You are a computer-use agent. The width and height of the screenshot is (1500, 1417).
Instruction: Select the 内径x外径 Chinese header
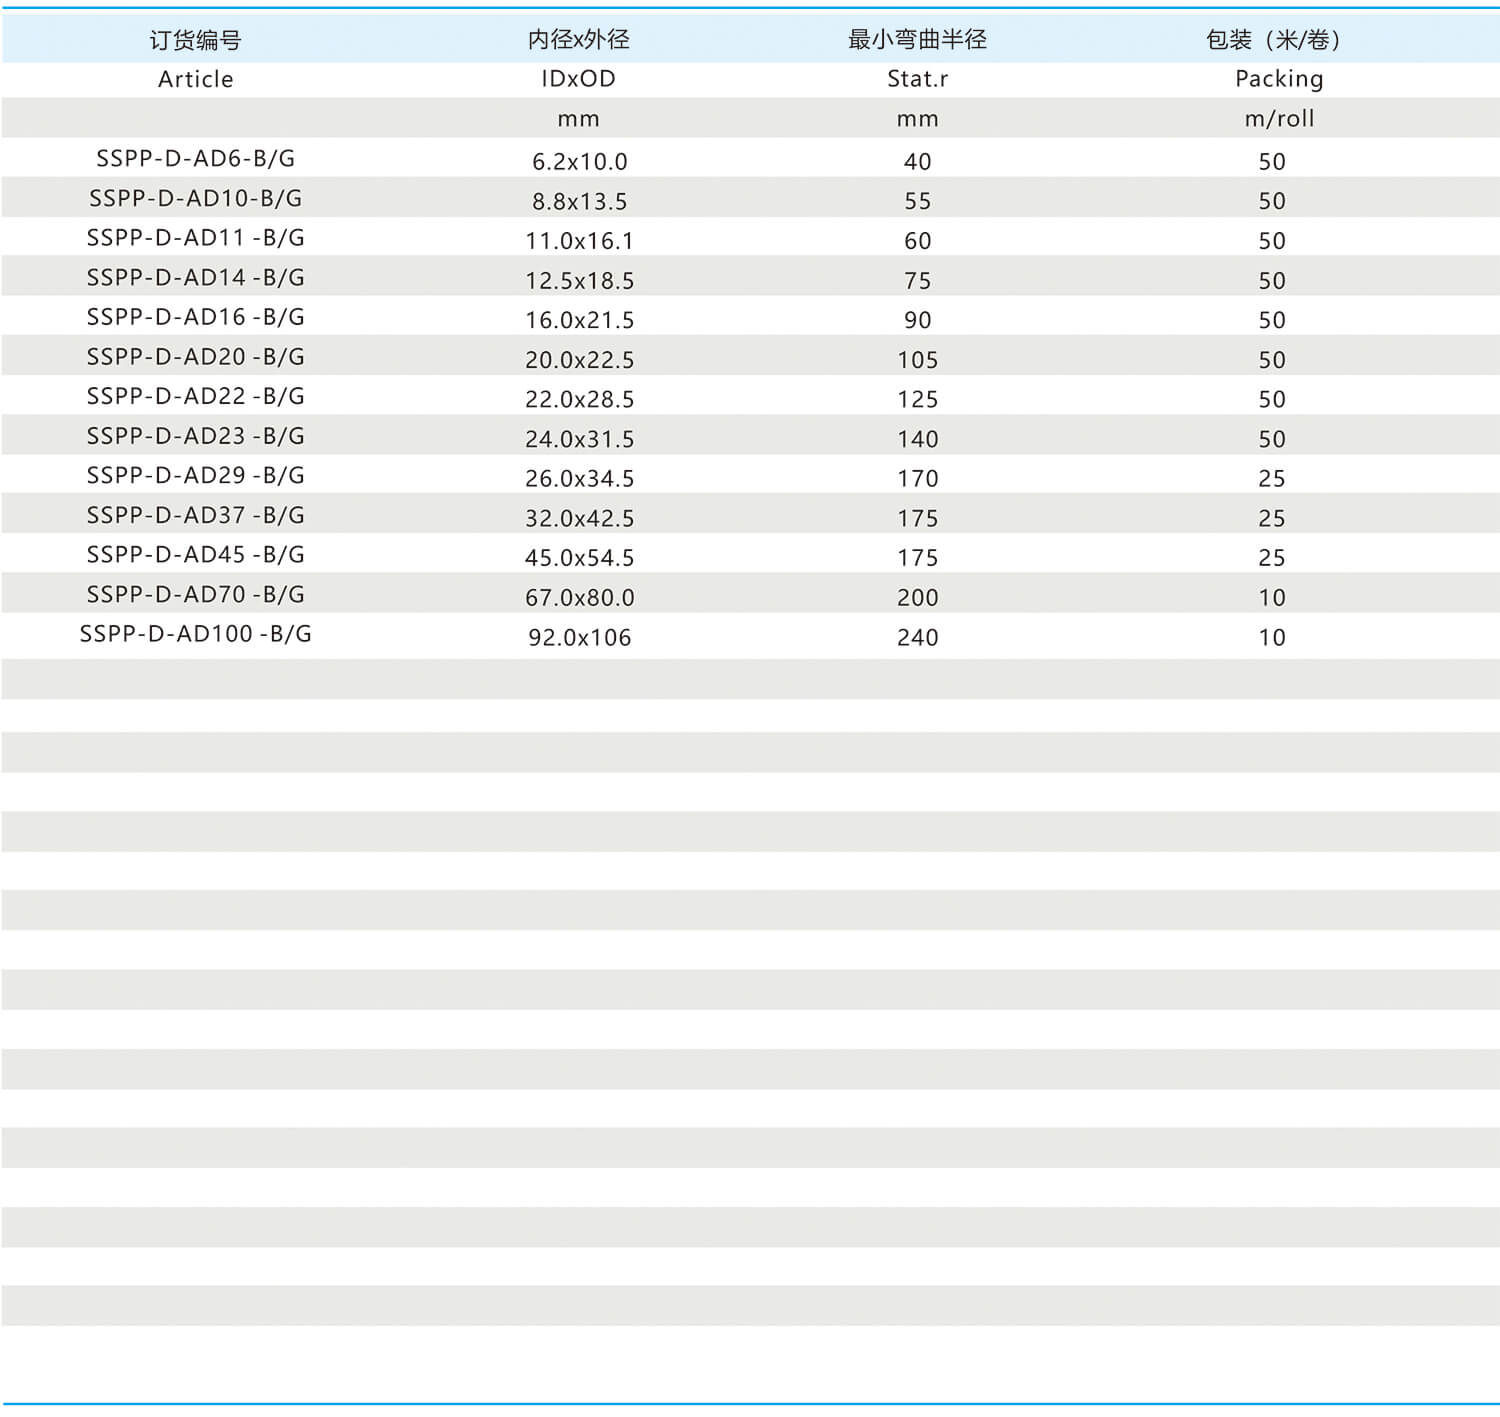point(578,39)
